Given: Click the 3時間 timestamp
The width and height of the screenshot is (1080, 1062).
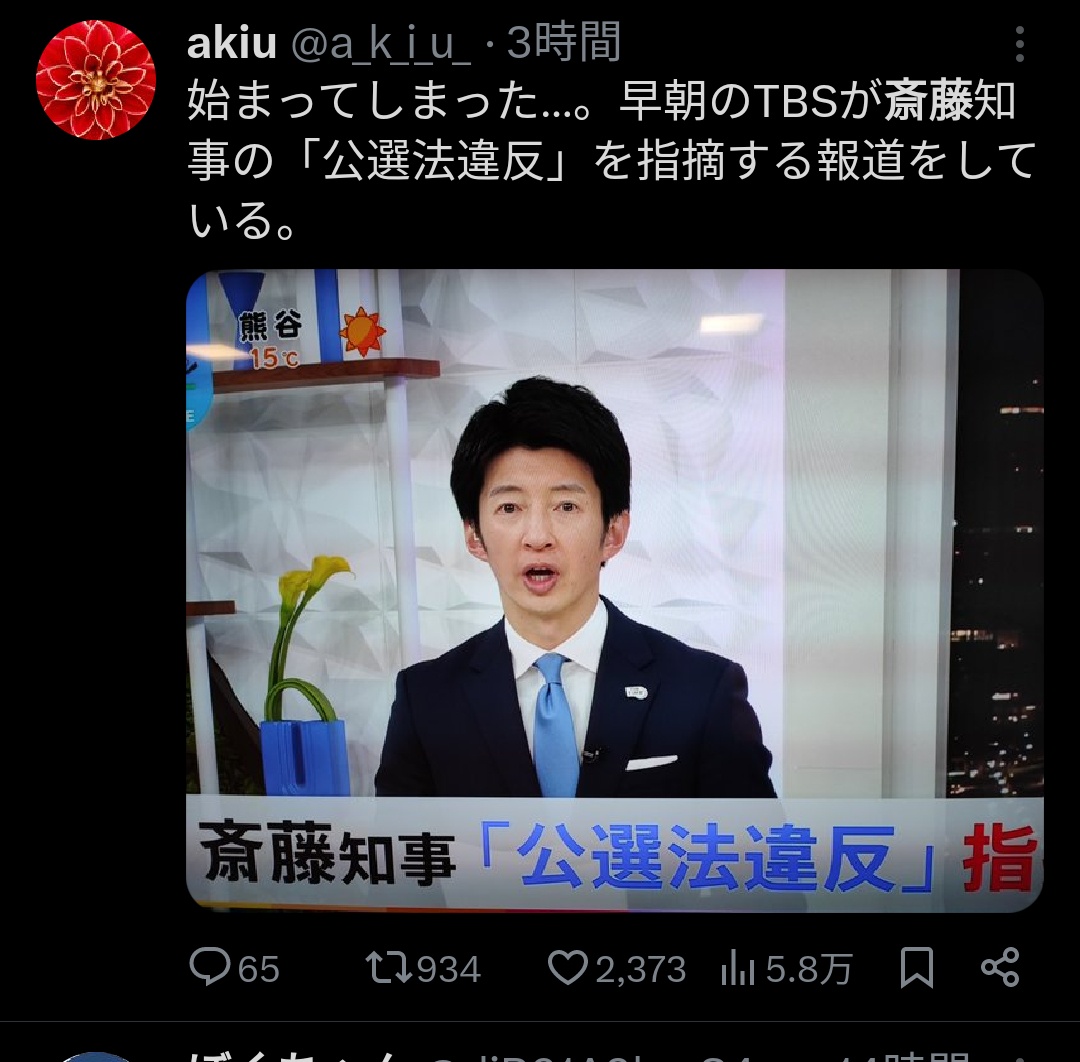Looking at the screenshot, I should point(564,42).
